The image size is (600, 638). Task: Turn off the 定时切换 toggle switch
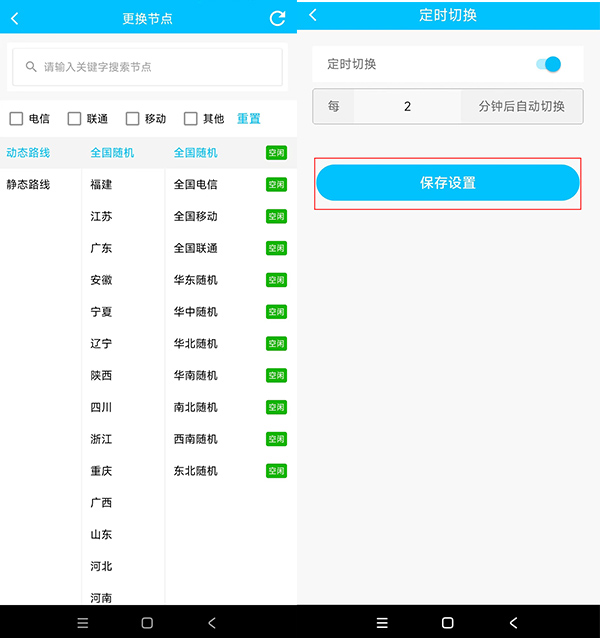(x=548, y=65)
